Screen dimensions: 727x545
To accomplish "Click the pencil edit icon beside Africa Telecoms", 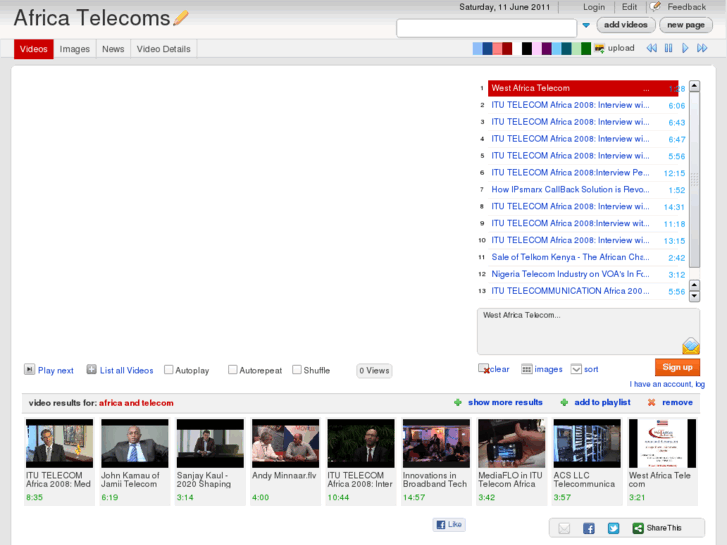I will [x=181, y=18].
